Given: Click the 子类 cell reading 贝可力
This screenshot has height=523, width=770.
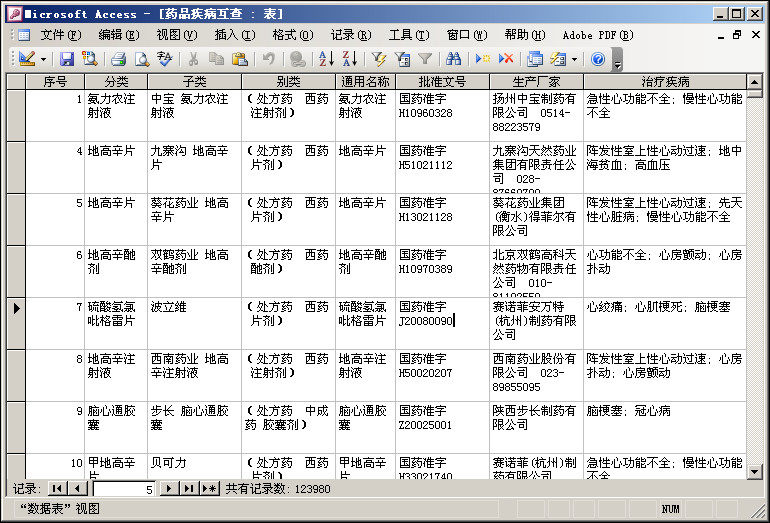Looking at the screenshot, I should (194, 467).
